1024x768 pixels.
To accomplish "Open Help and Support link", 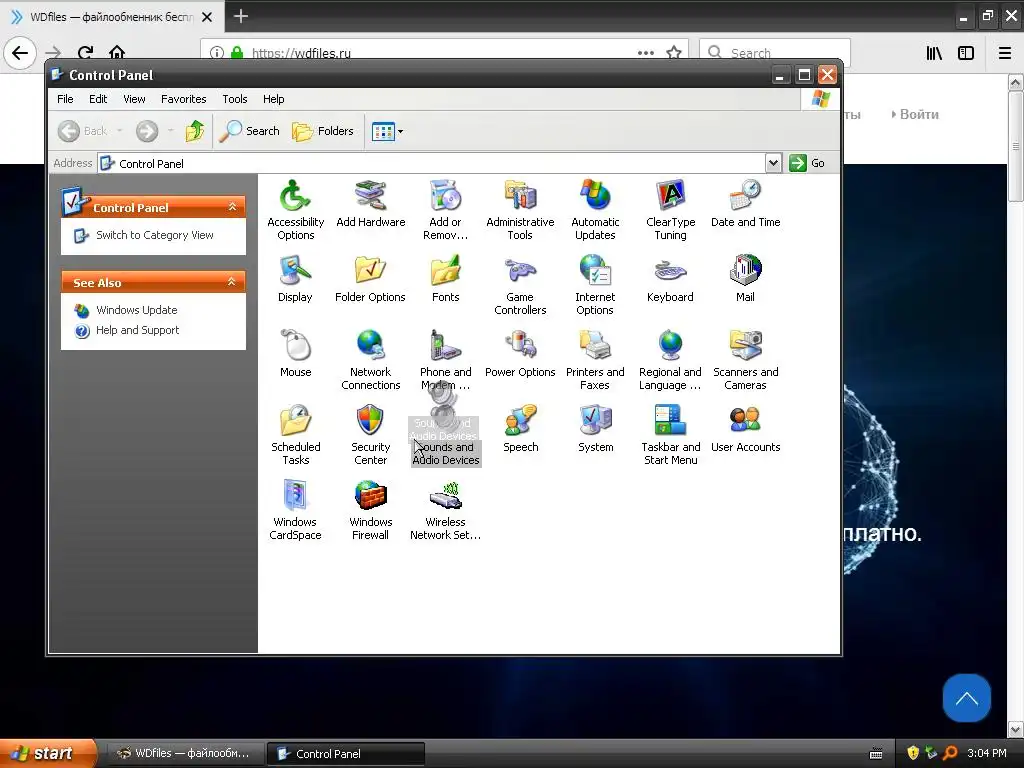I will (x=137, y=330).
